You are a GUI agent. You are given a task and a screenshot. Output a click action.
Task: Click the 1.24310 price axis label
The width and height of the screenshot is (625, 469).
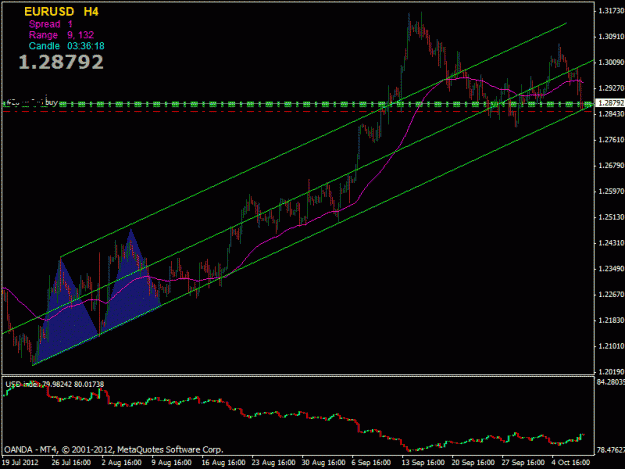click(x=611, y=243)
